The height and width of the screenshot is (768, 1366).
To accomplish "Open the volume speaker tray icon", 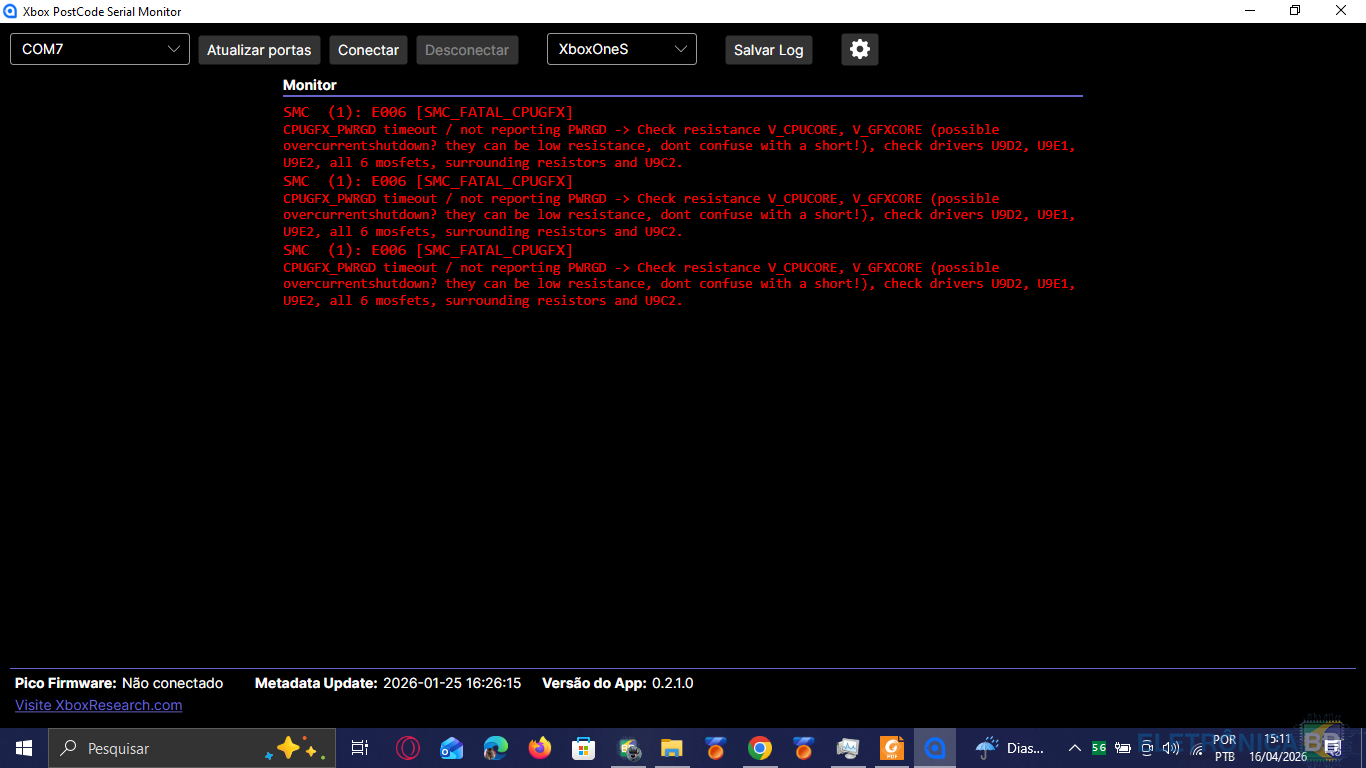I will click(x=1171, y=748).
